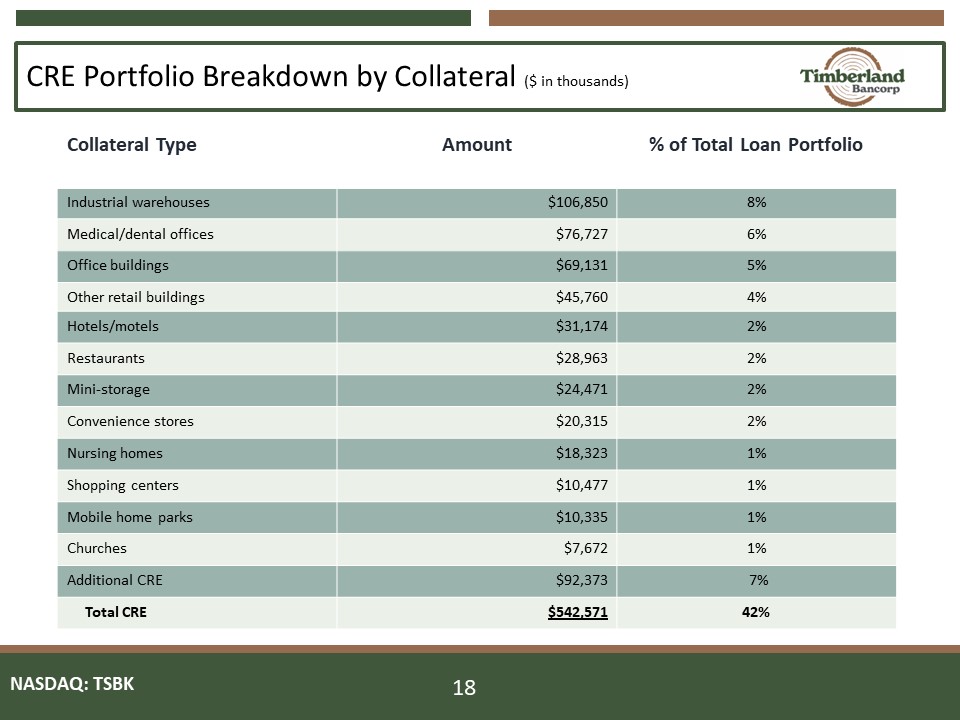Click the slide page number 18

pyautogui.click(x=464, y=687)
